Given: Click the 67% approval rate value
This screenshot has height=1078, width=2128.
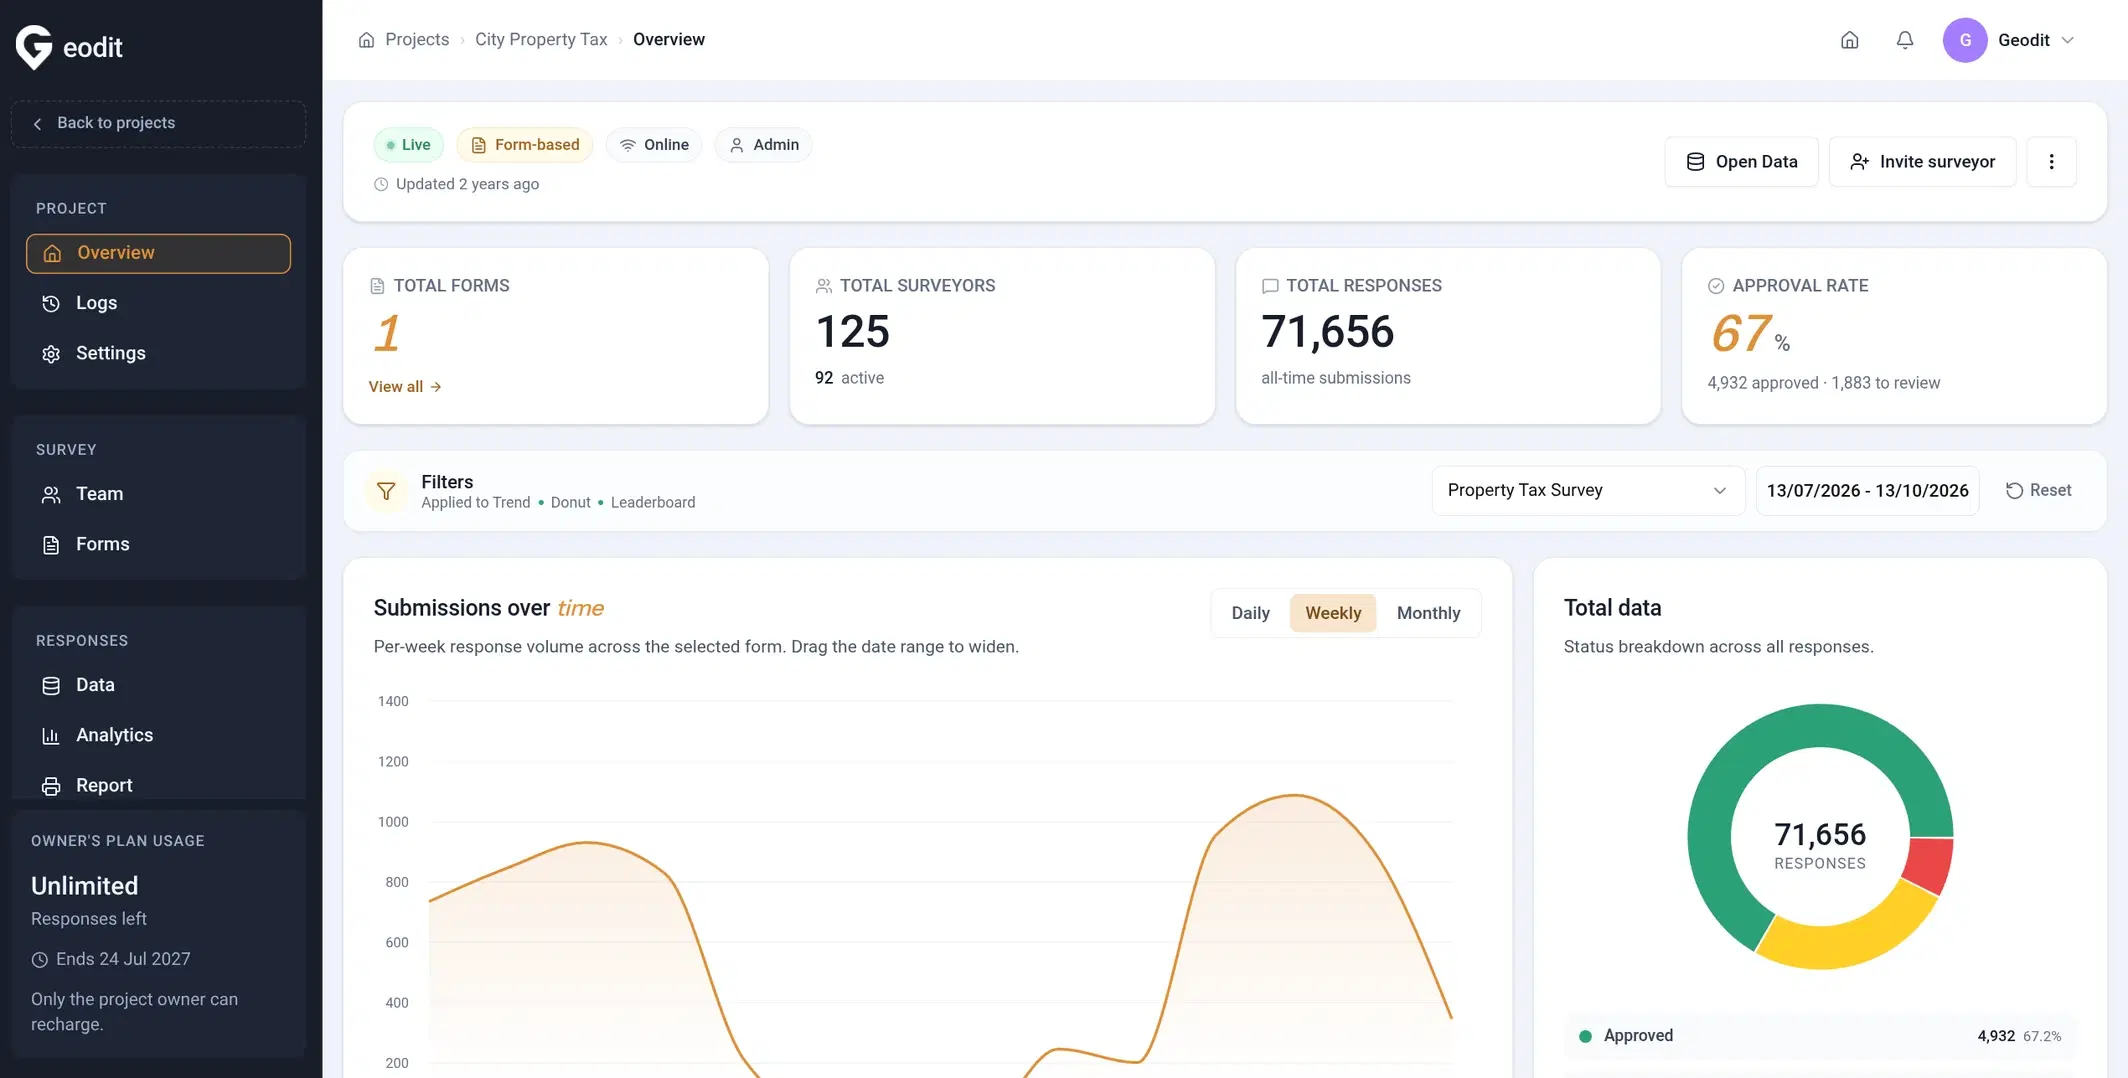Looking at the screenshot, I should [1750, 333].
